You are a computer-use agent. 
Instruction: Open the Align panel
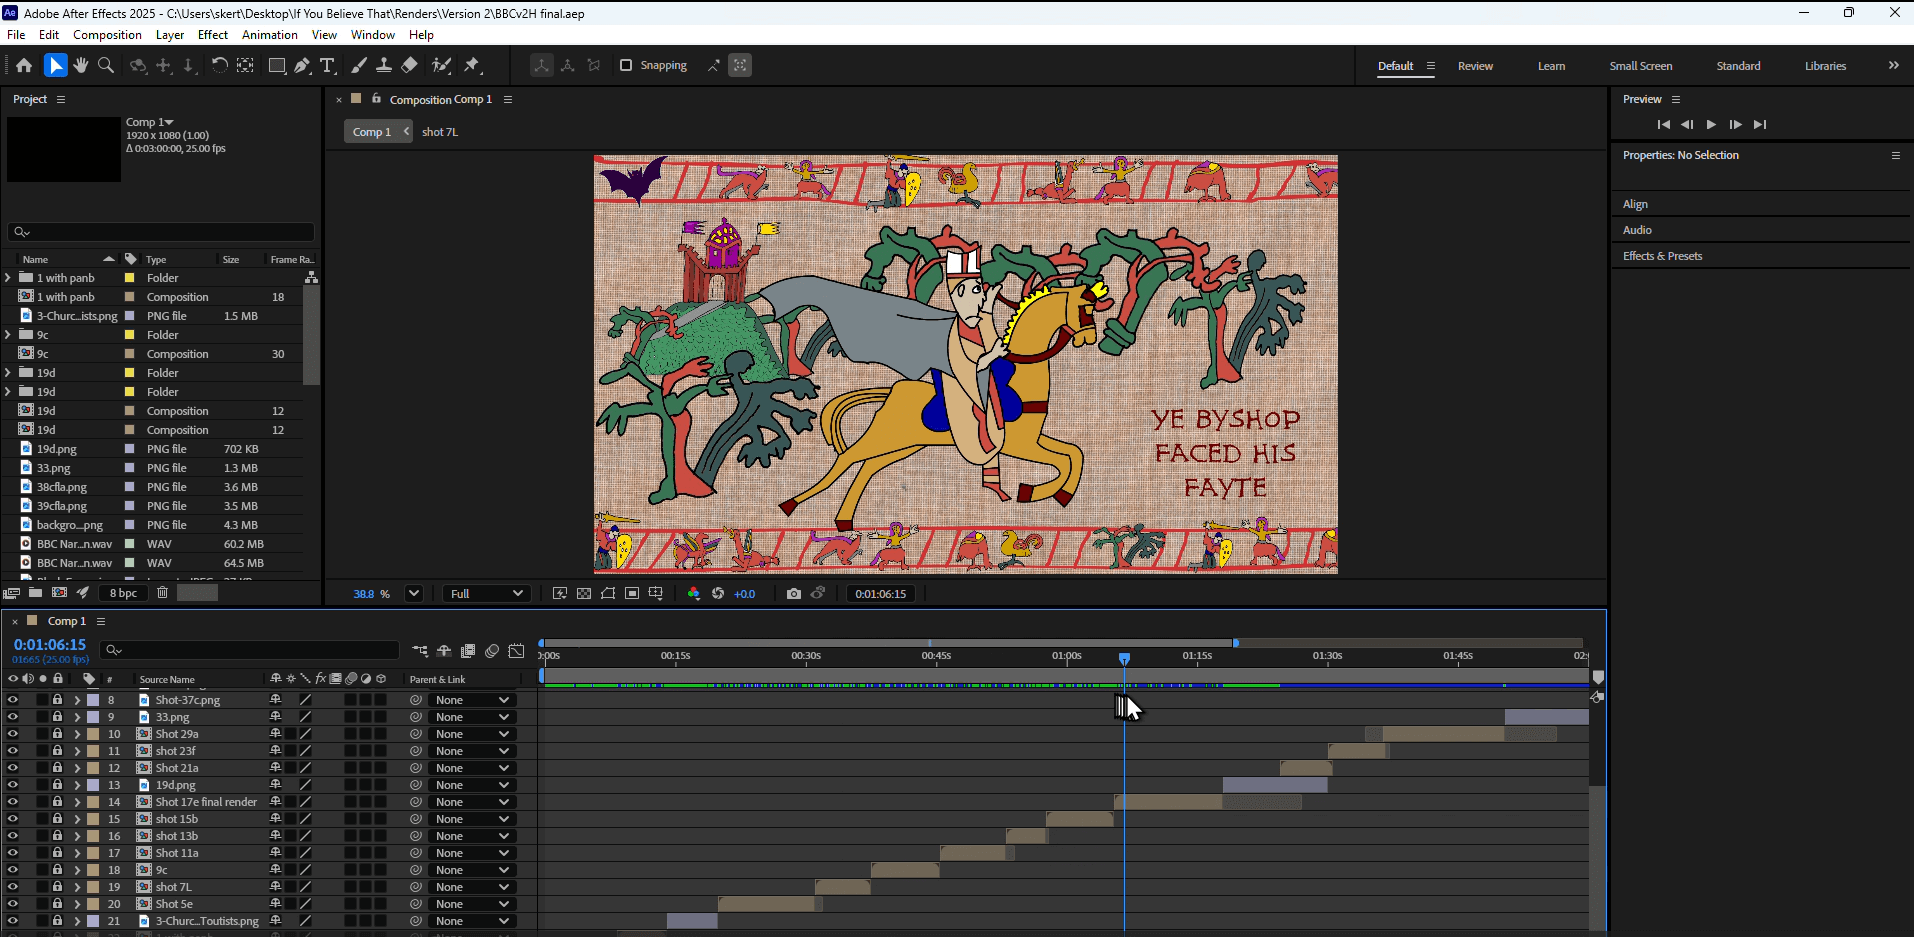tap(1635, 204)
